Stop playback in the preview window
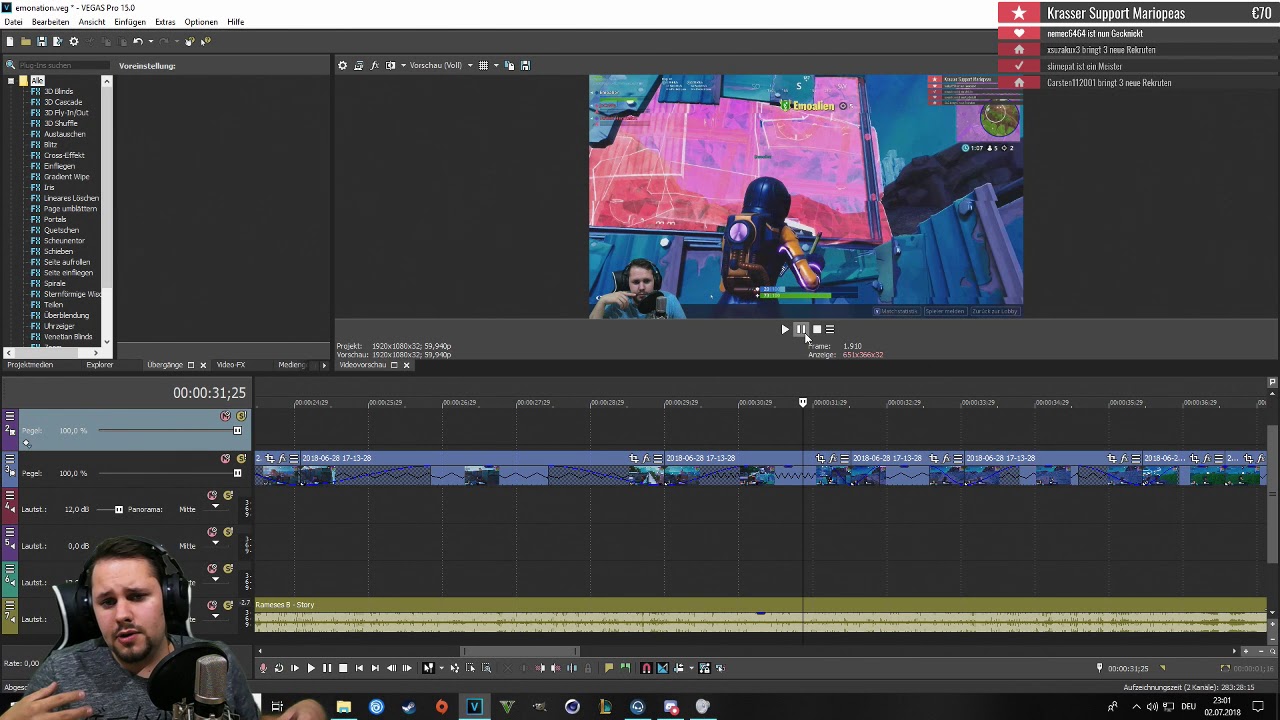Image resolution: width=1280 pixels, height=720 pixels. [x=816, y=329]
